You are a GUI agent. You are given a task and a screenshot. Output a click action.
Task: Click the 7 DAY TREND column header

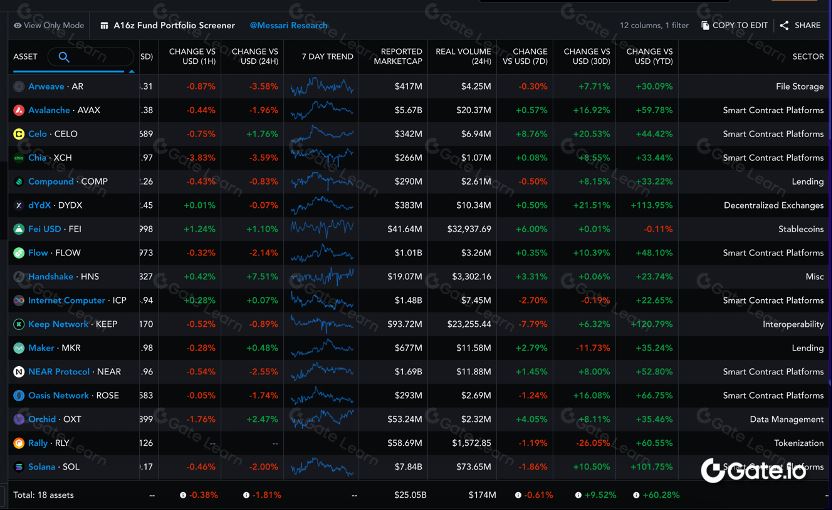327,57
